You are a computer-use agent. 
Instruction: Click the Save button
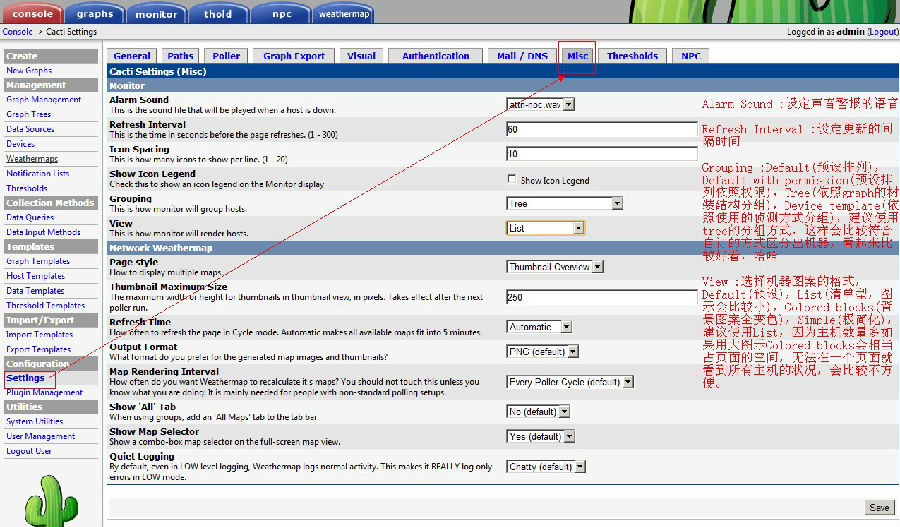pyautogui.click(x=879, y=507)
